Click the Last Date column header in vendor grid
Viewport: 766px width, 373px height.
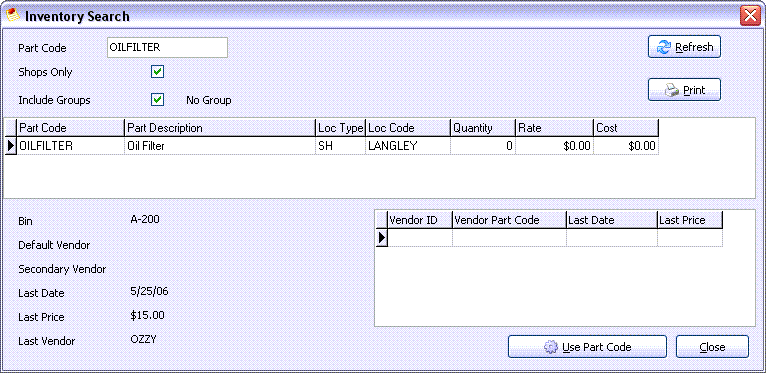tap(612, 220)
